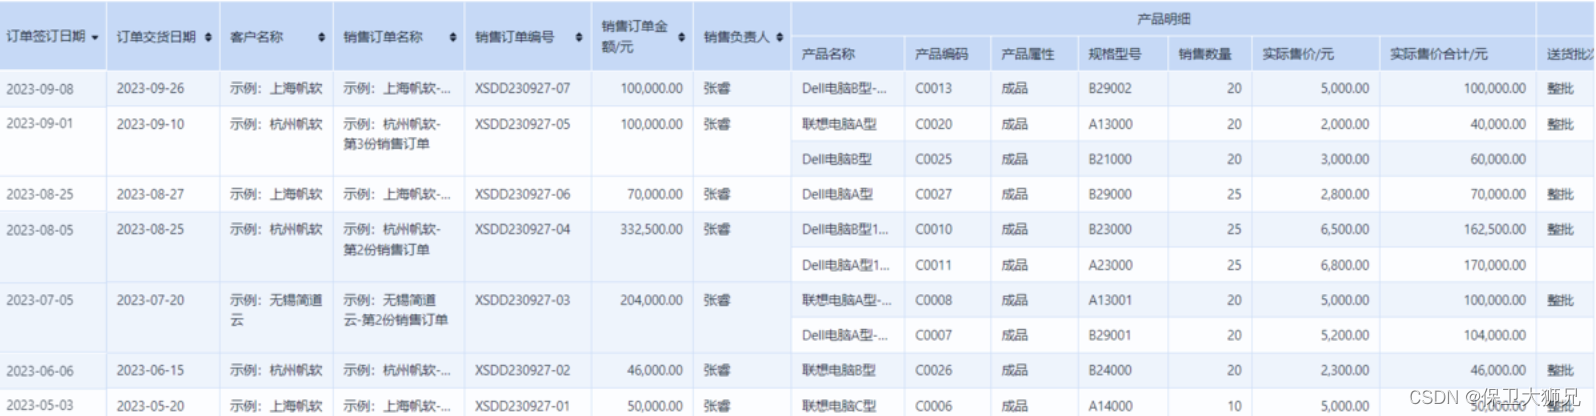Click the 订单交货日期 column header text

[x=156, y=37]
